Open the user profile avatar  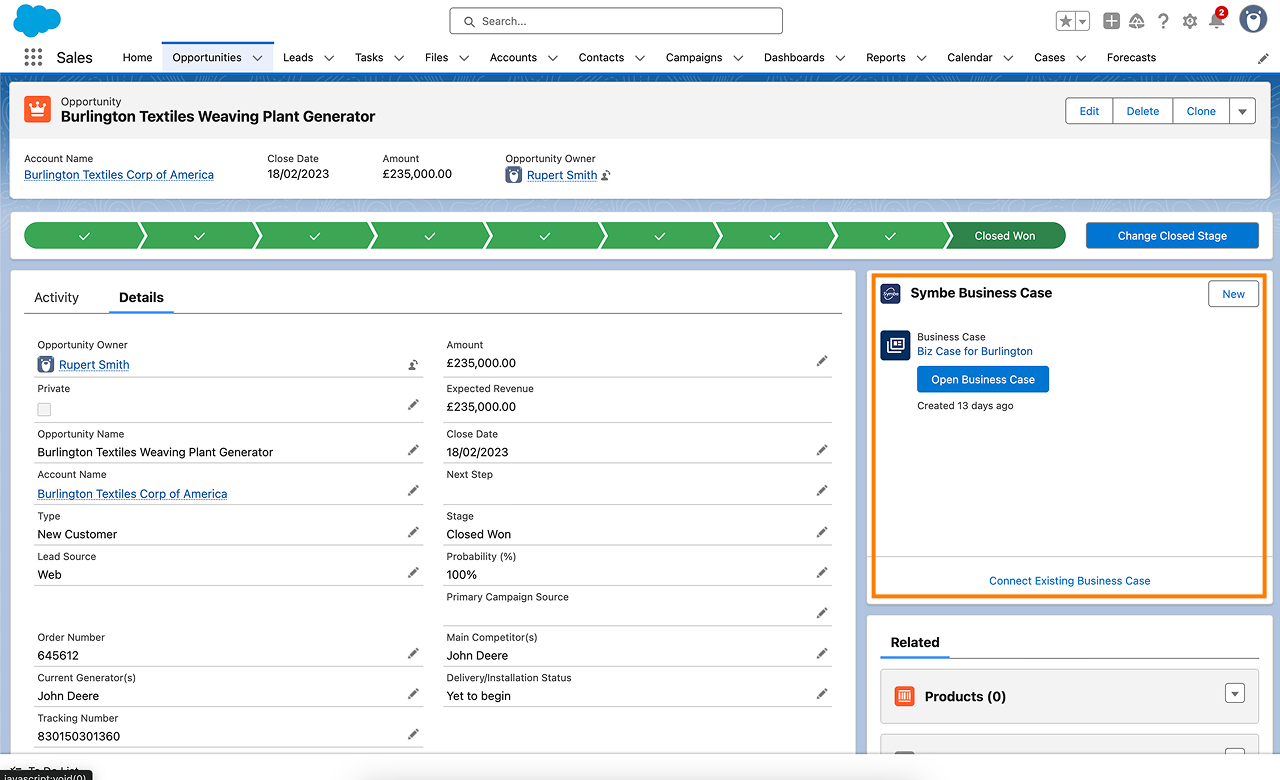pos(1253,19)
